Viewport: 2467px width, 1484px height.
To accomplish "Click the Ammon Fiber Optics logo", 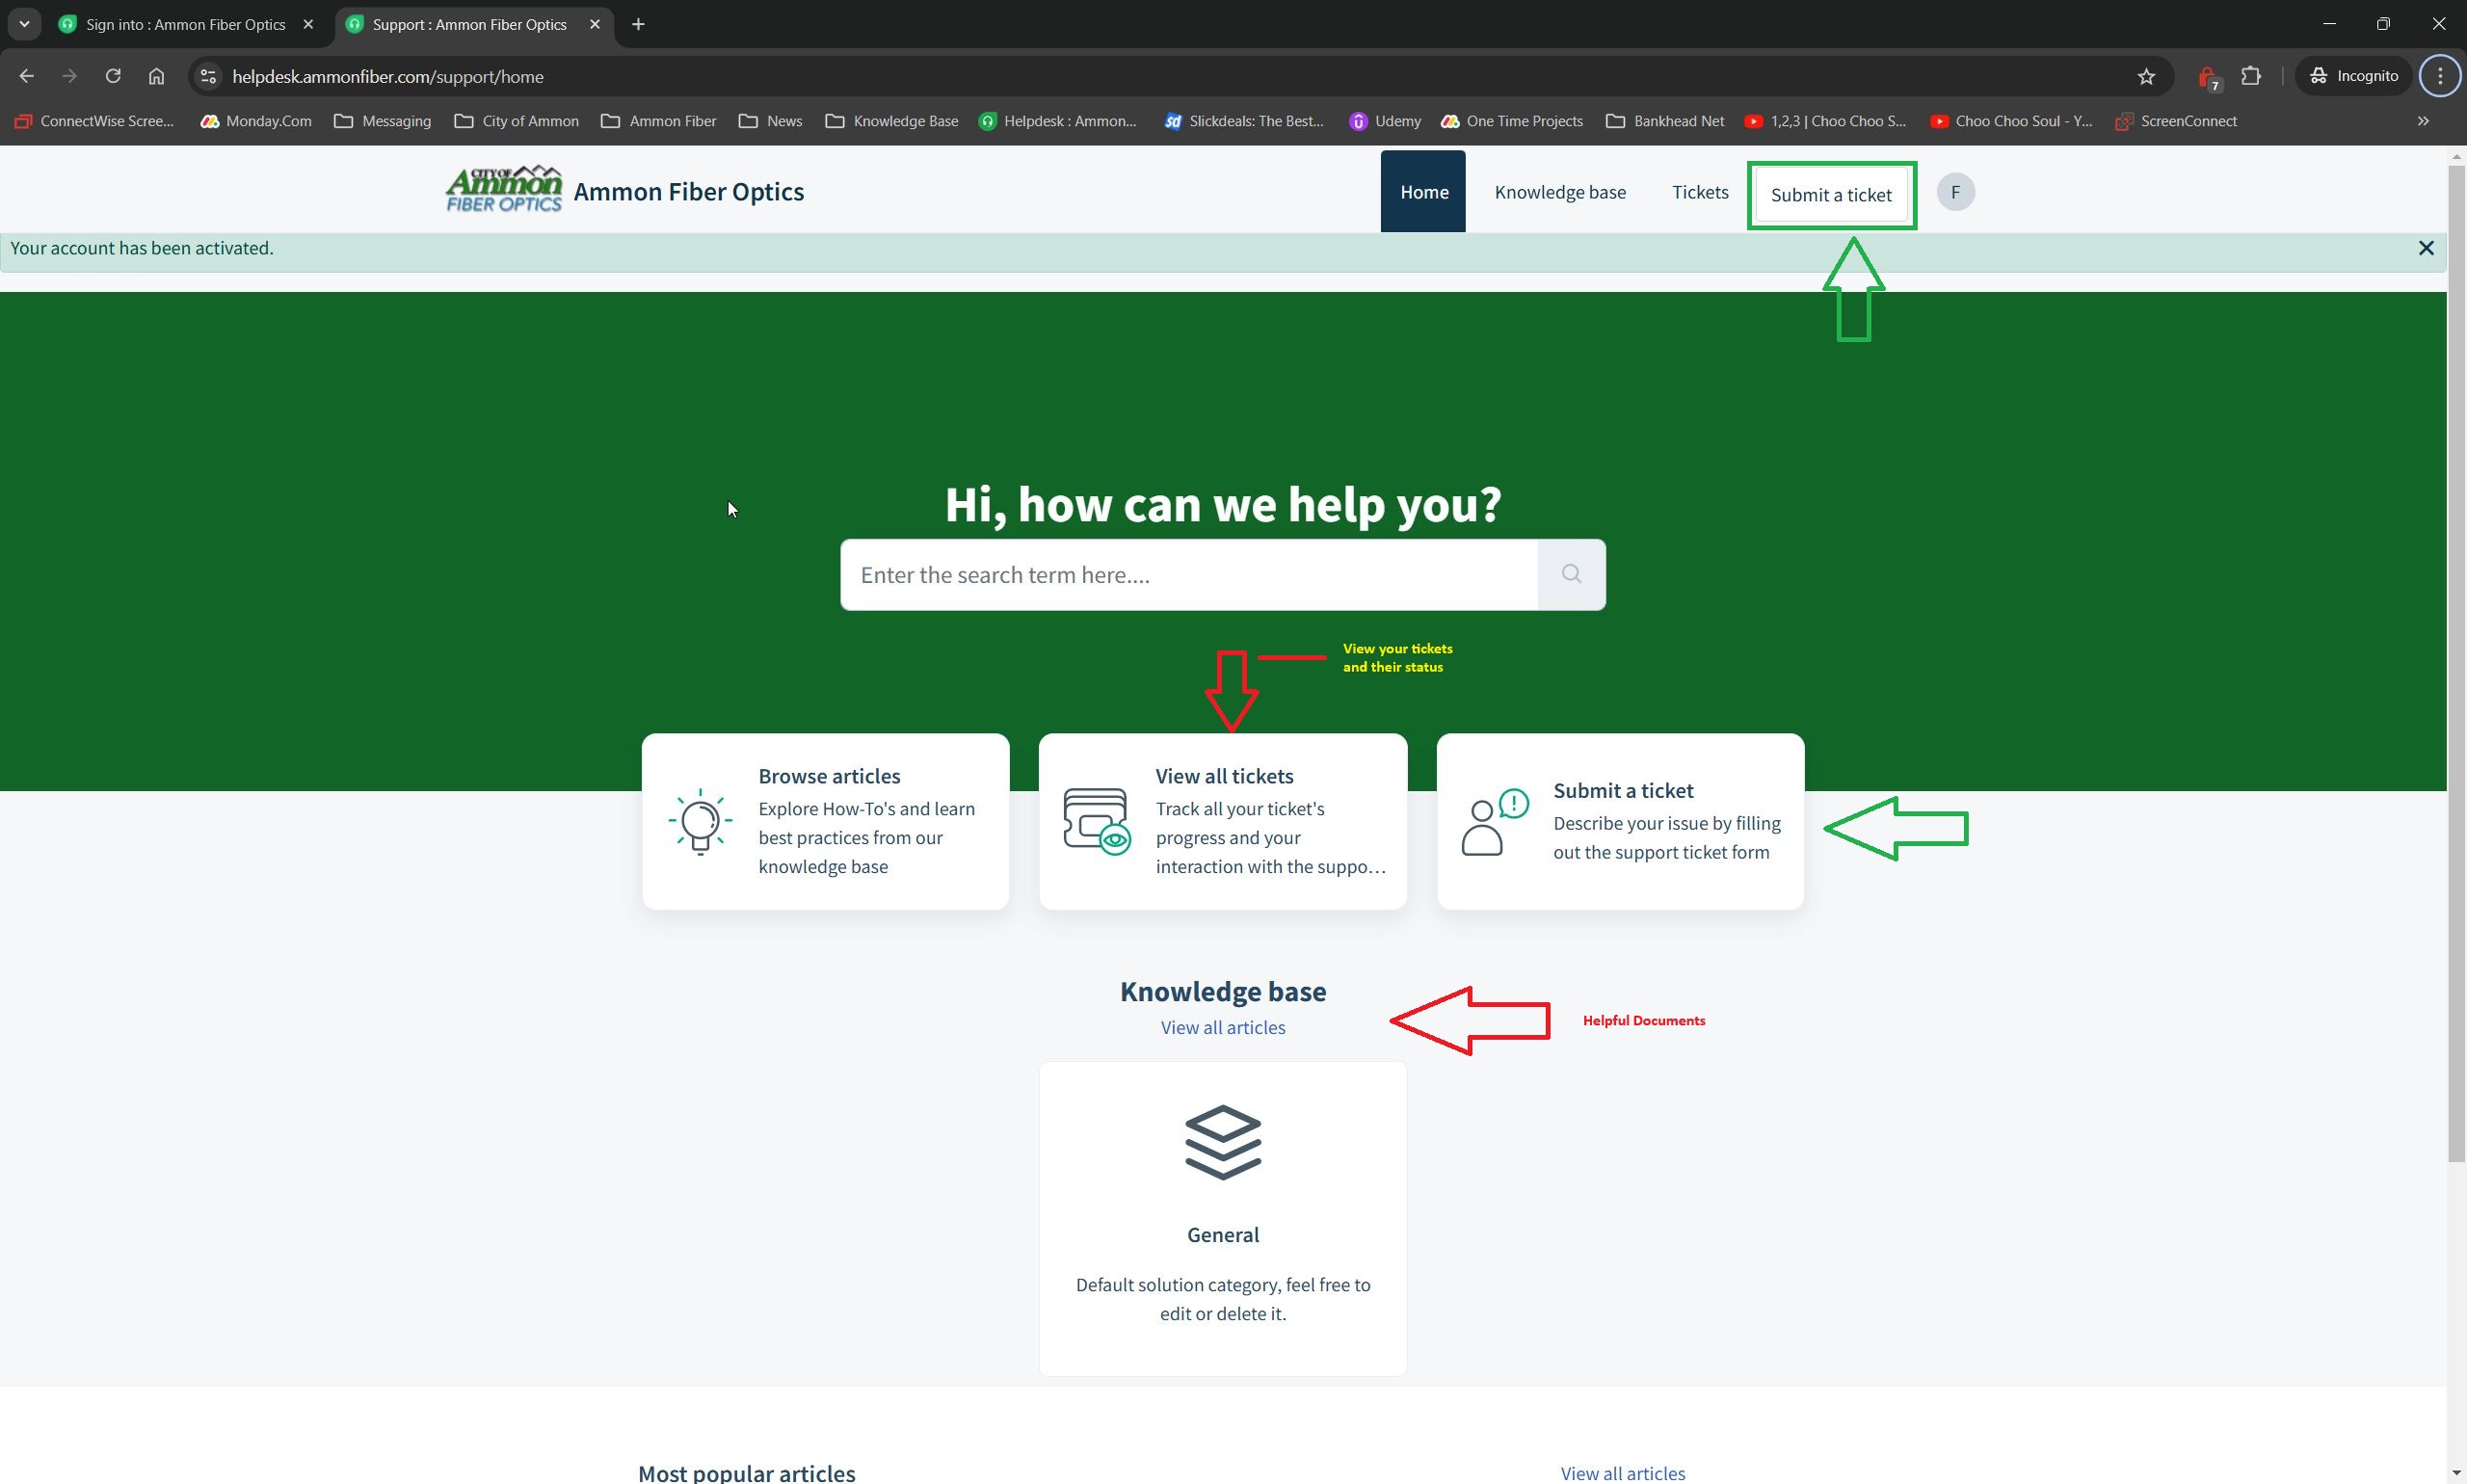I will pyautogui.click(x=504, y=190).
